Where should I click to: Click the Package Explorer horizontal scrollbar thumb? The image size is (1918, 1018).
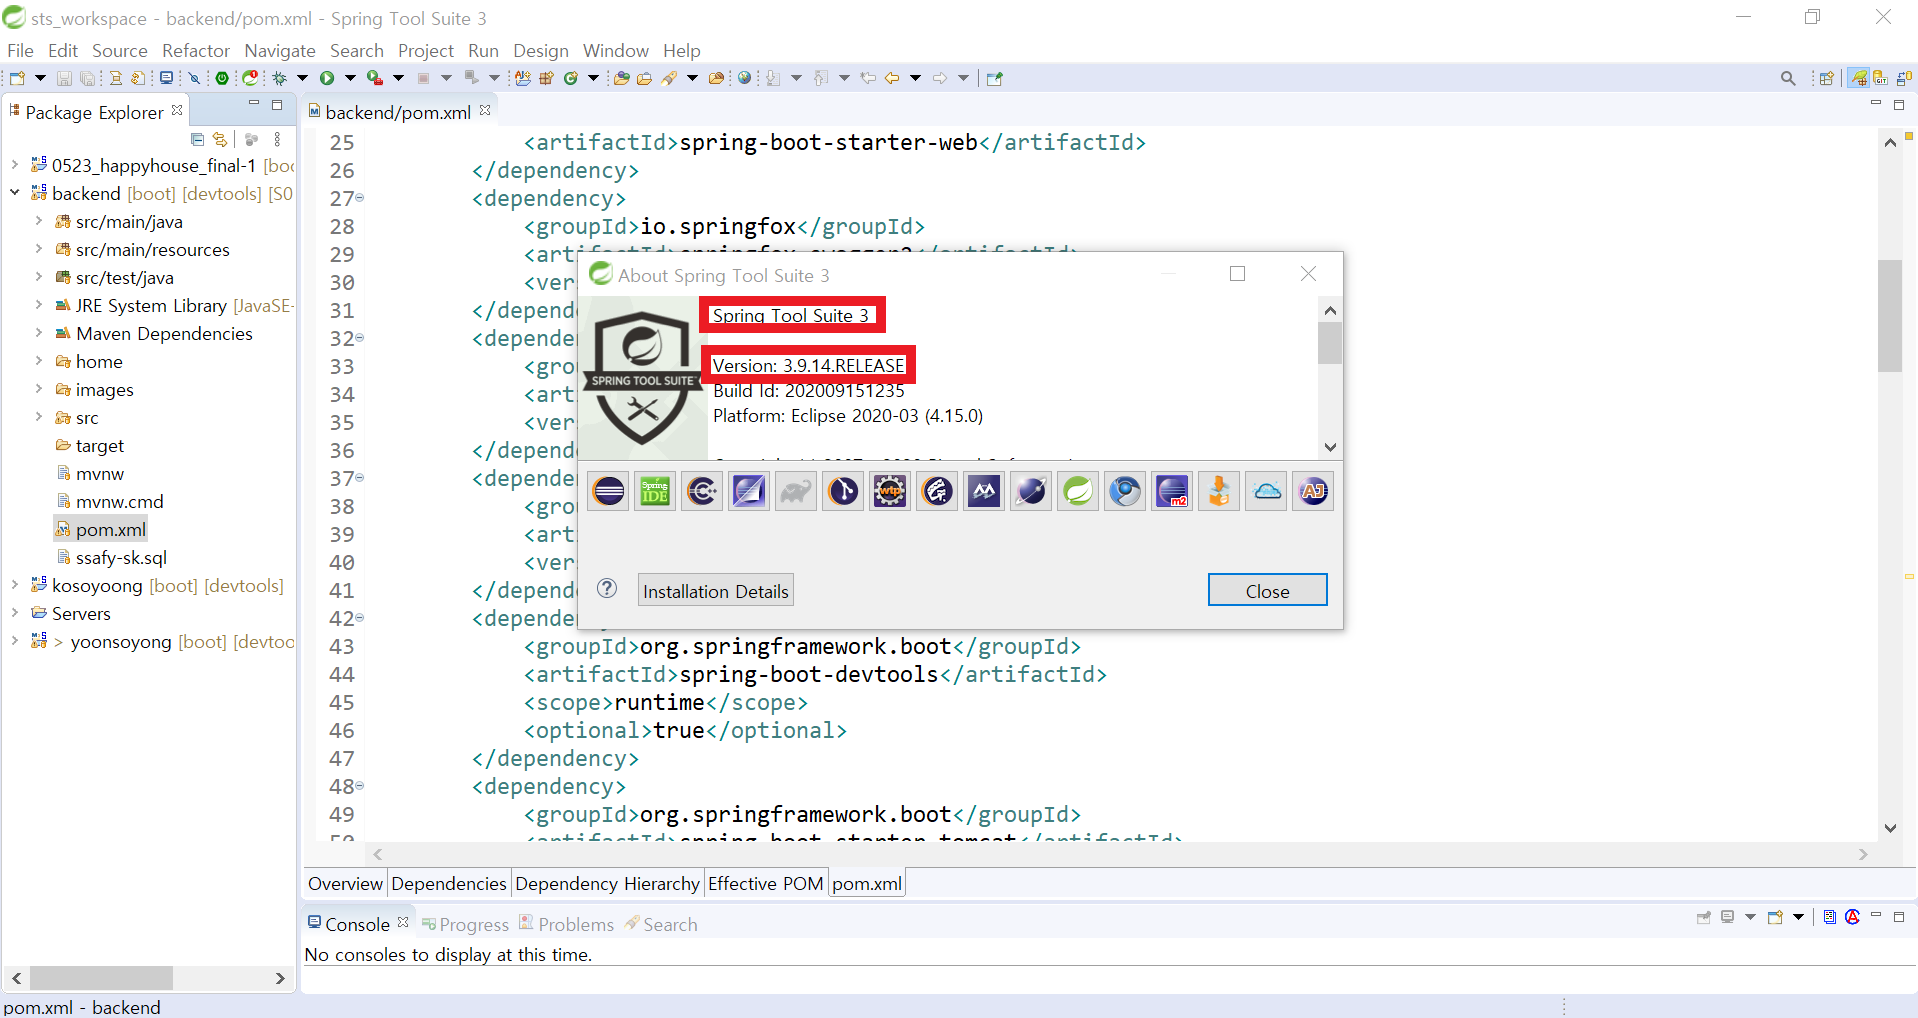(x=101, y=977)
